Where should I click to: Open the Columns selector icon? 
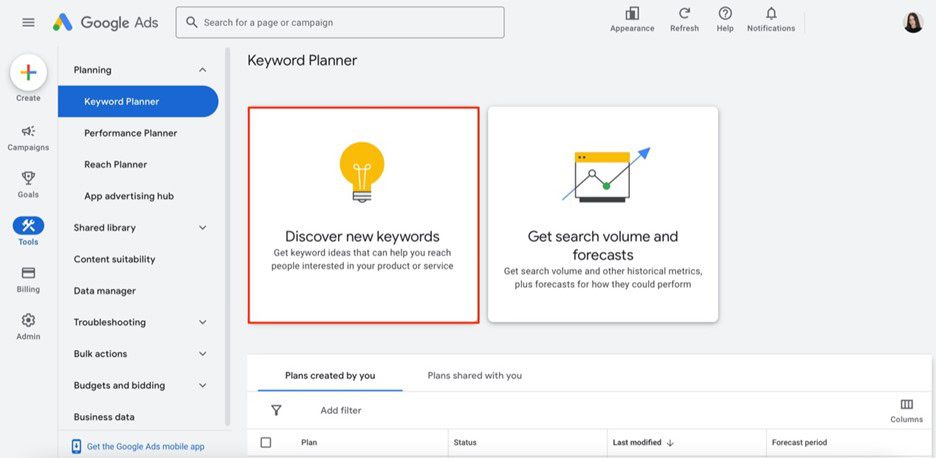click(906, 404)
